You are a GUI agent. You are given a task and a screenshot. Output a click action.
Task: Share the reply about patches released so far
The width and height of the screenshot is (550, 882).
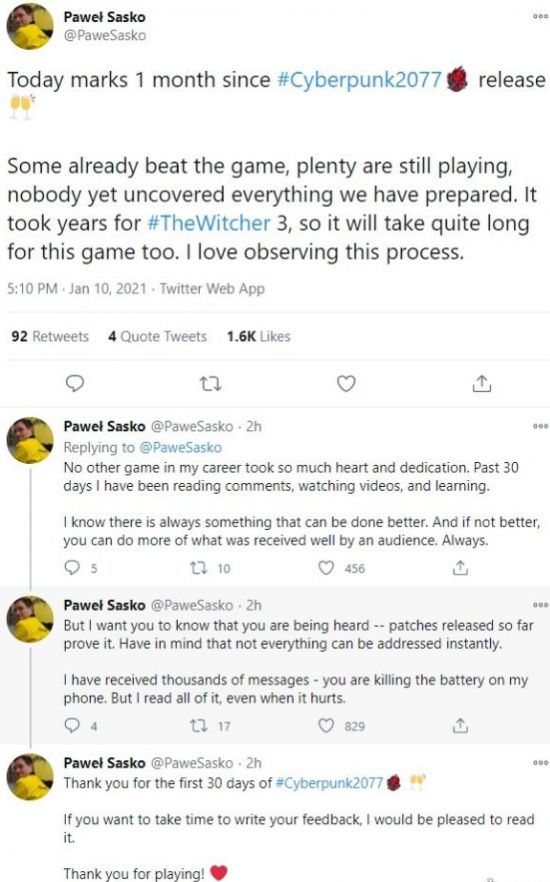point(460,726)
